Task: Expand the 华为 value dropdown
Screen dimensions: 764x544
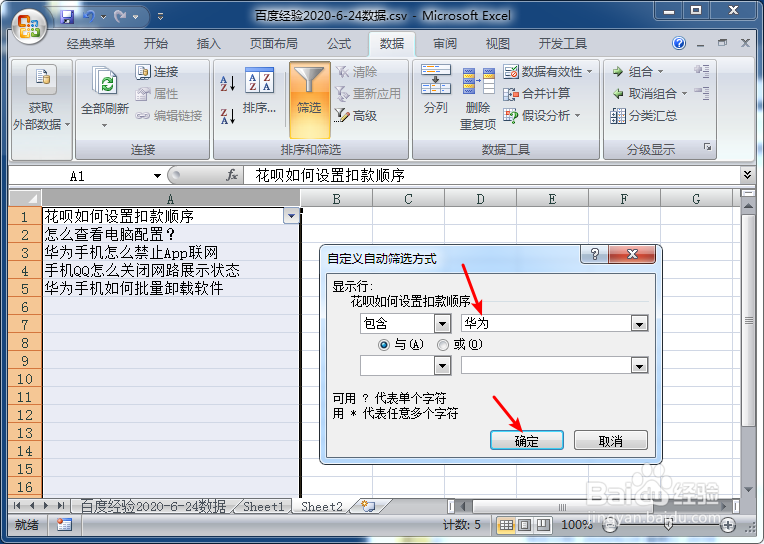Action: click(x=639, y=323)
